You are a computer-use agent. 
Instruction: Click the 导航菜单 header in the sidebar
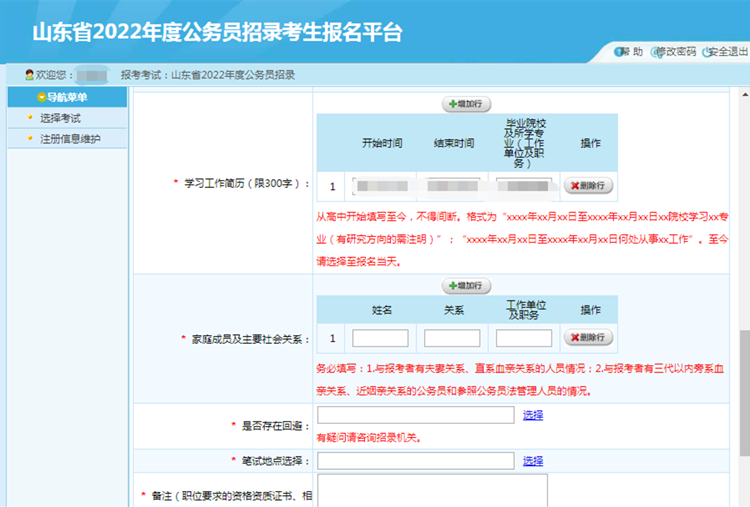tap(65, 98)
